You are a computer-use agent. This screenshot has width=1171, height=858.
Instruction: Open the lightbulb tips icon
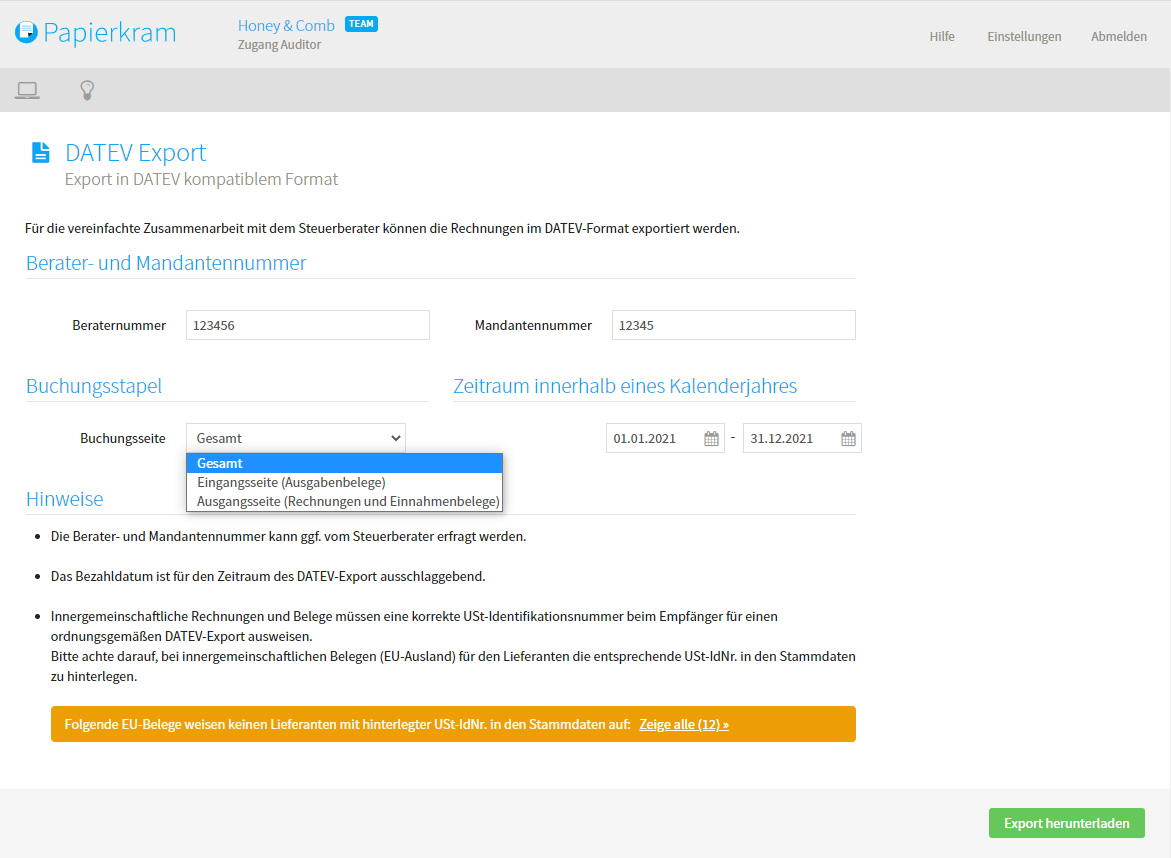(87, 90)
